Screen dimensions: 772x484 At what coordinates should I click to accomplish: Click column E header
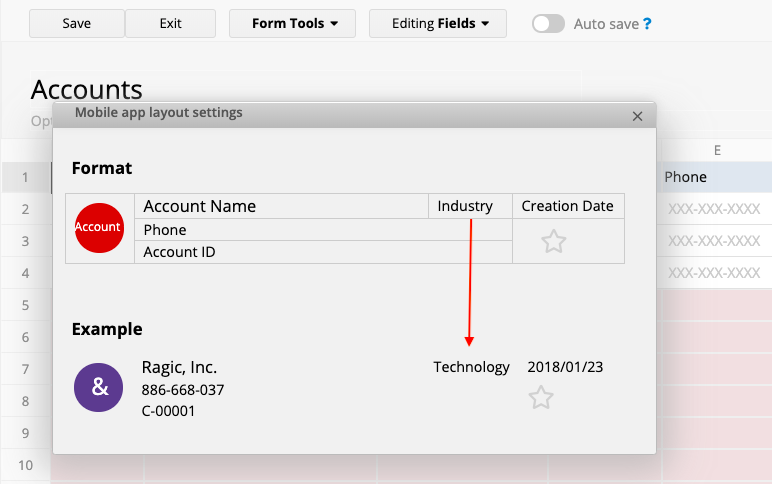tap(717, 150)
